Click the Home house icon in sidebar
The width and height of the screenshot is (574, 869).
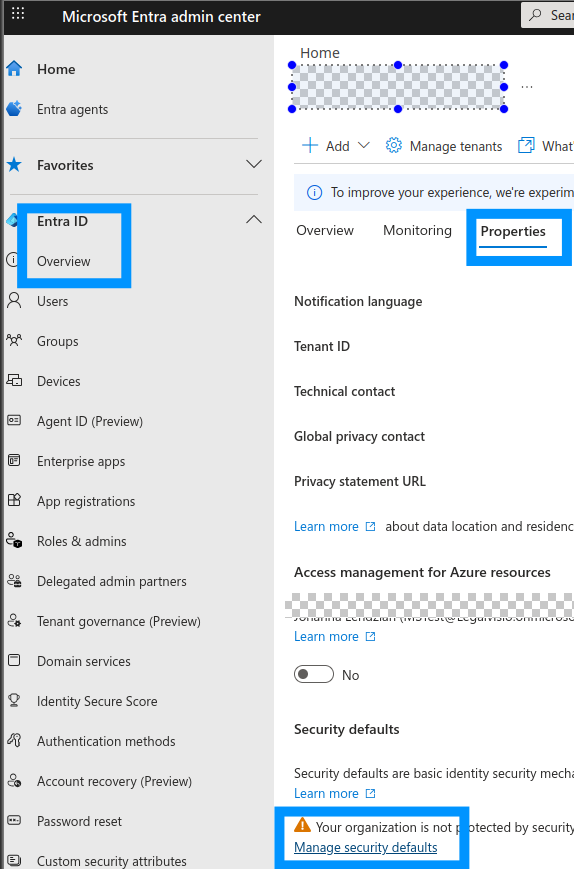point(14,69)
